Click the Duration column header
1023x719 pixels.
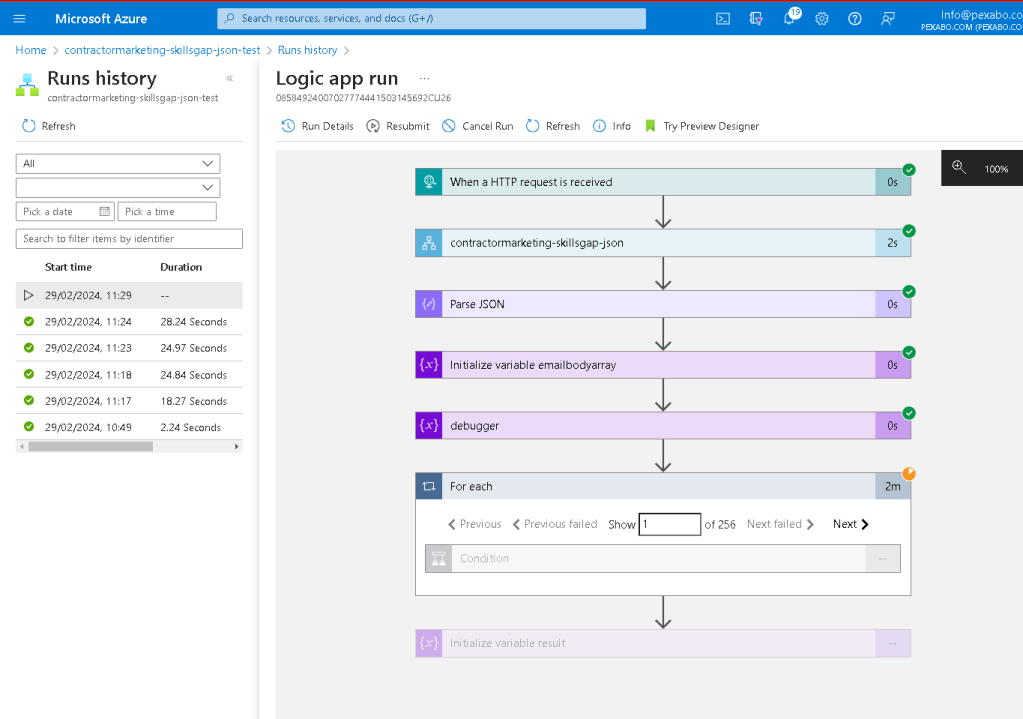pos(181,267)
